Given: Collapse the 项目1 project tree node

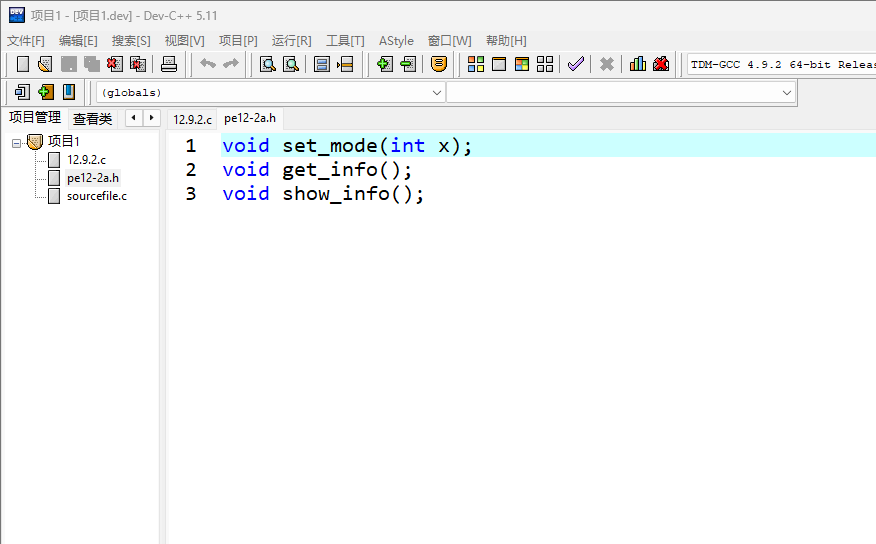Looking at the screenshot, I should 17,144.
